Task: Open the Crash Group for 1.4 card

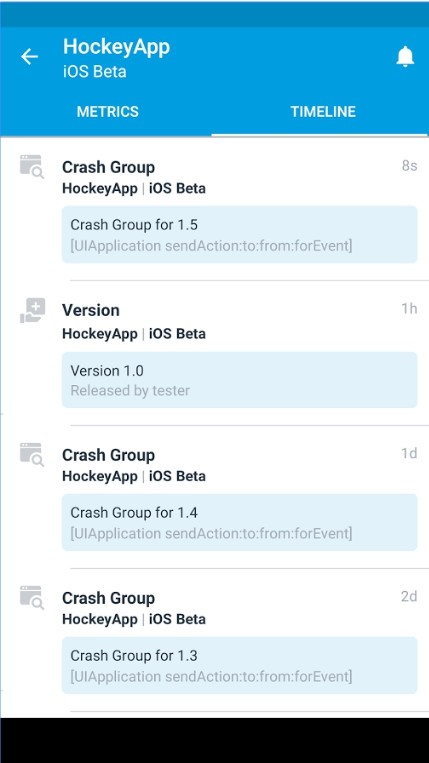Action: point(239,522)
